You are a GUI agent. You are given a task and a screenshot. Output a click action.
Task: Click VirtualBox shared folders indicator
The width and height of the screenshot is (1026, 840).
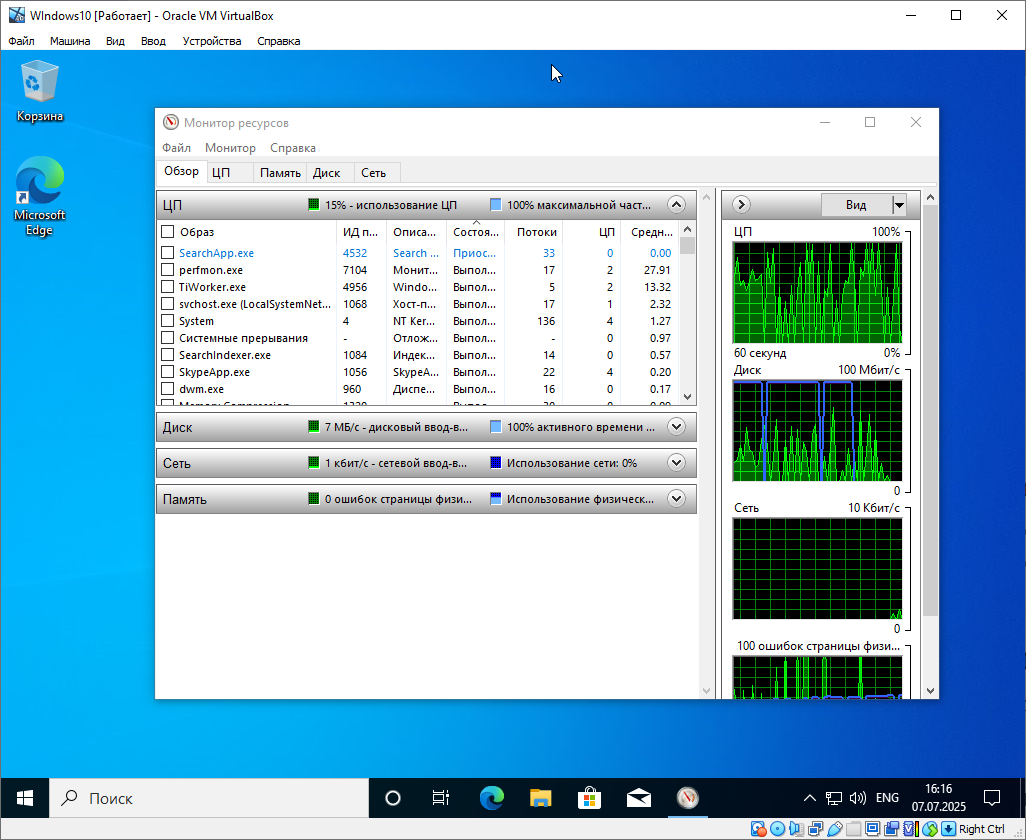tap(853, 829)
